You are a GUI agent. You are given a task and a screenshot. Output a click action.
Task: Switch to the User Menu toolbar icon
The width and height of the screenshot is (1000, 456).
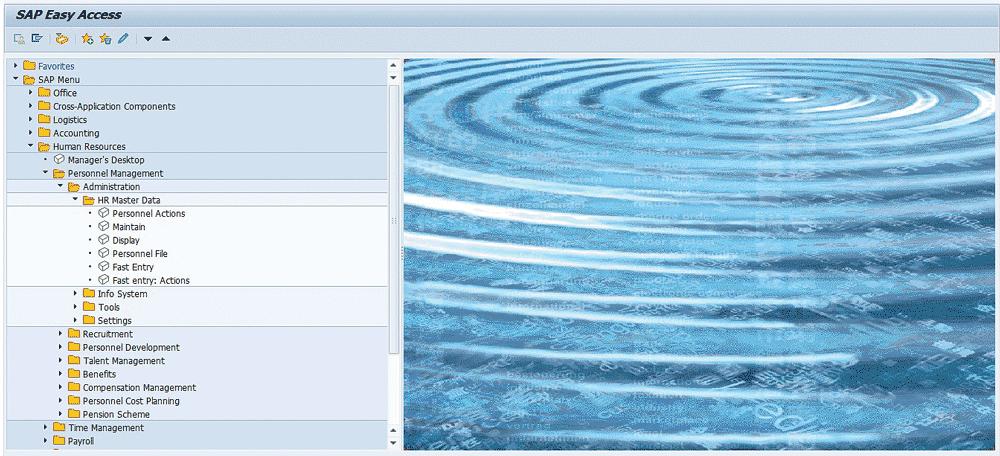tap(20, 39)
